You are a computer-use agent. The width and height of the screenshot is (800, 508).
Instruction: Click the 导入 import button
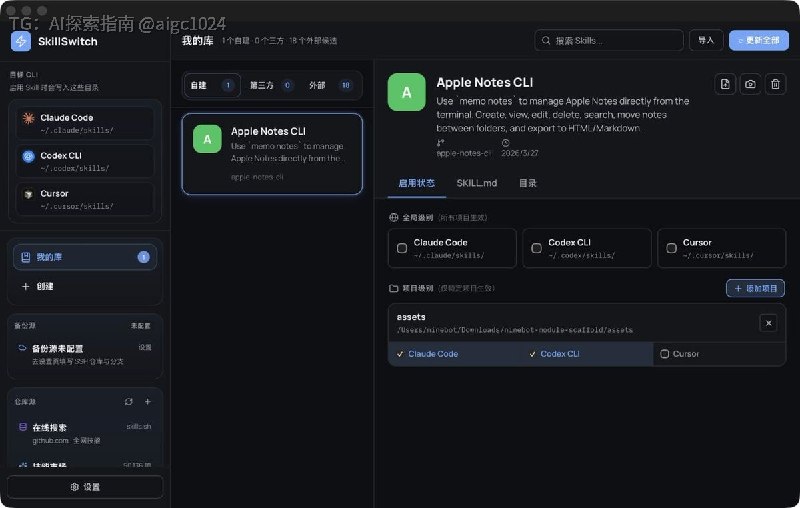coord(706,40)
